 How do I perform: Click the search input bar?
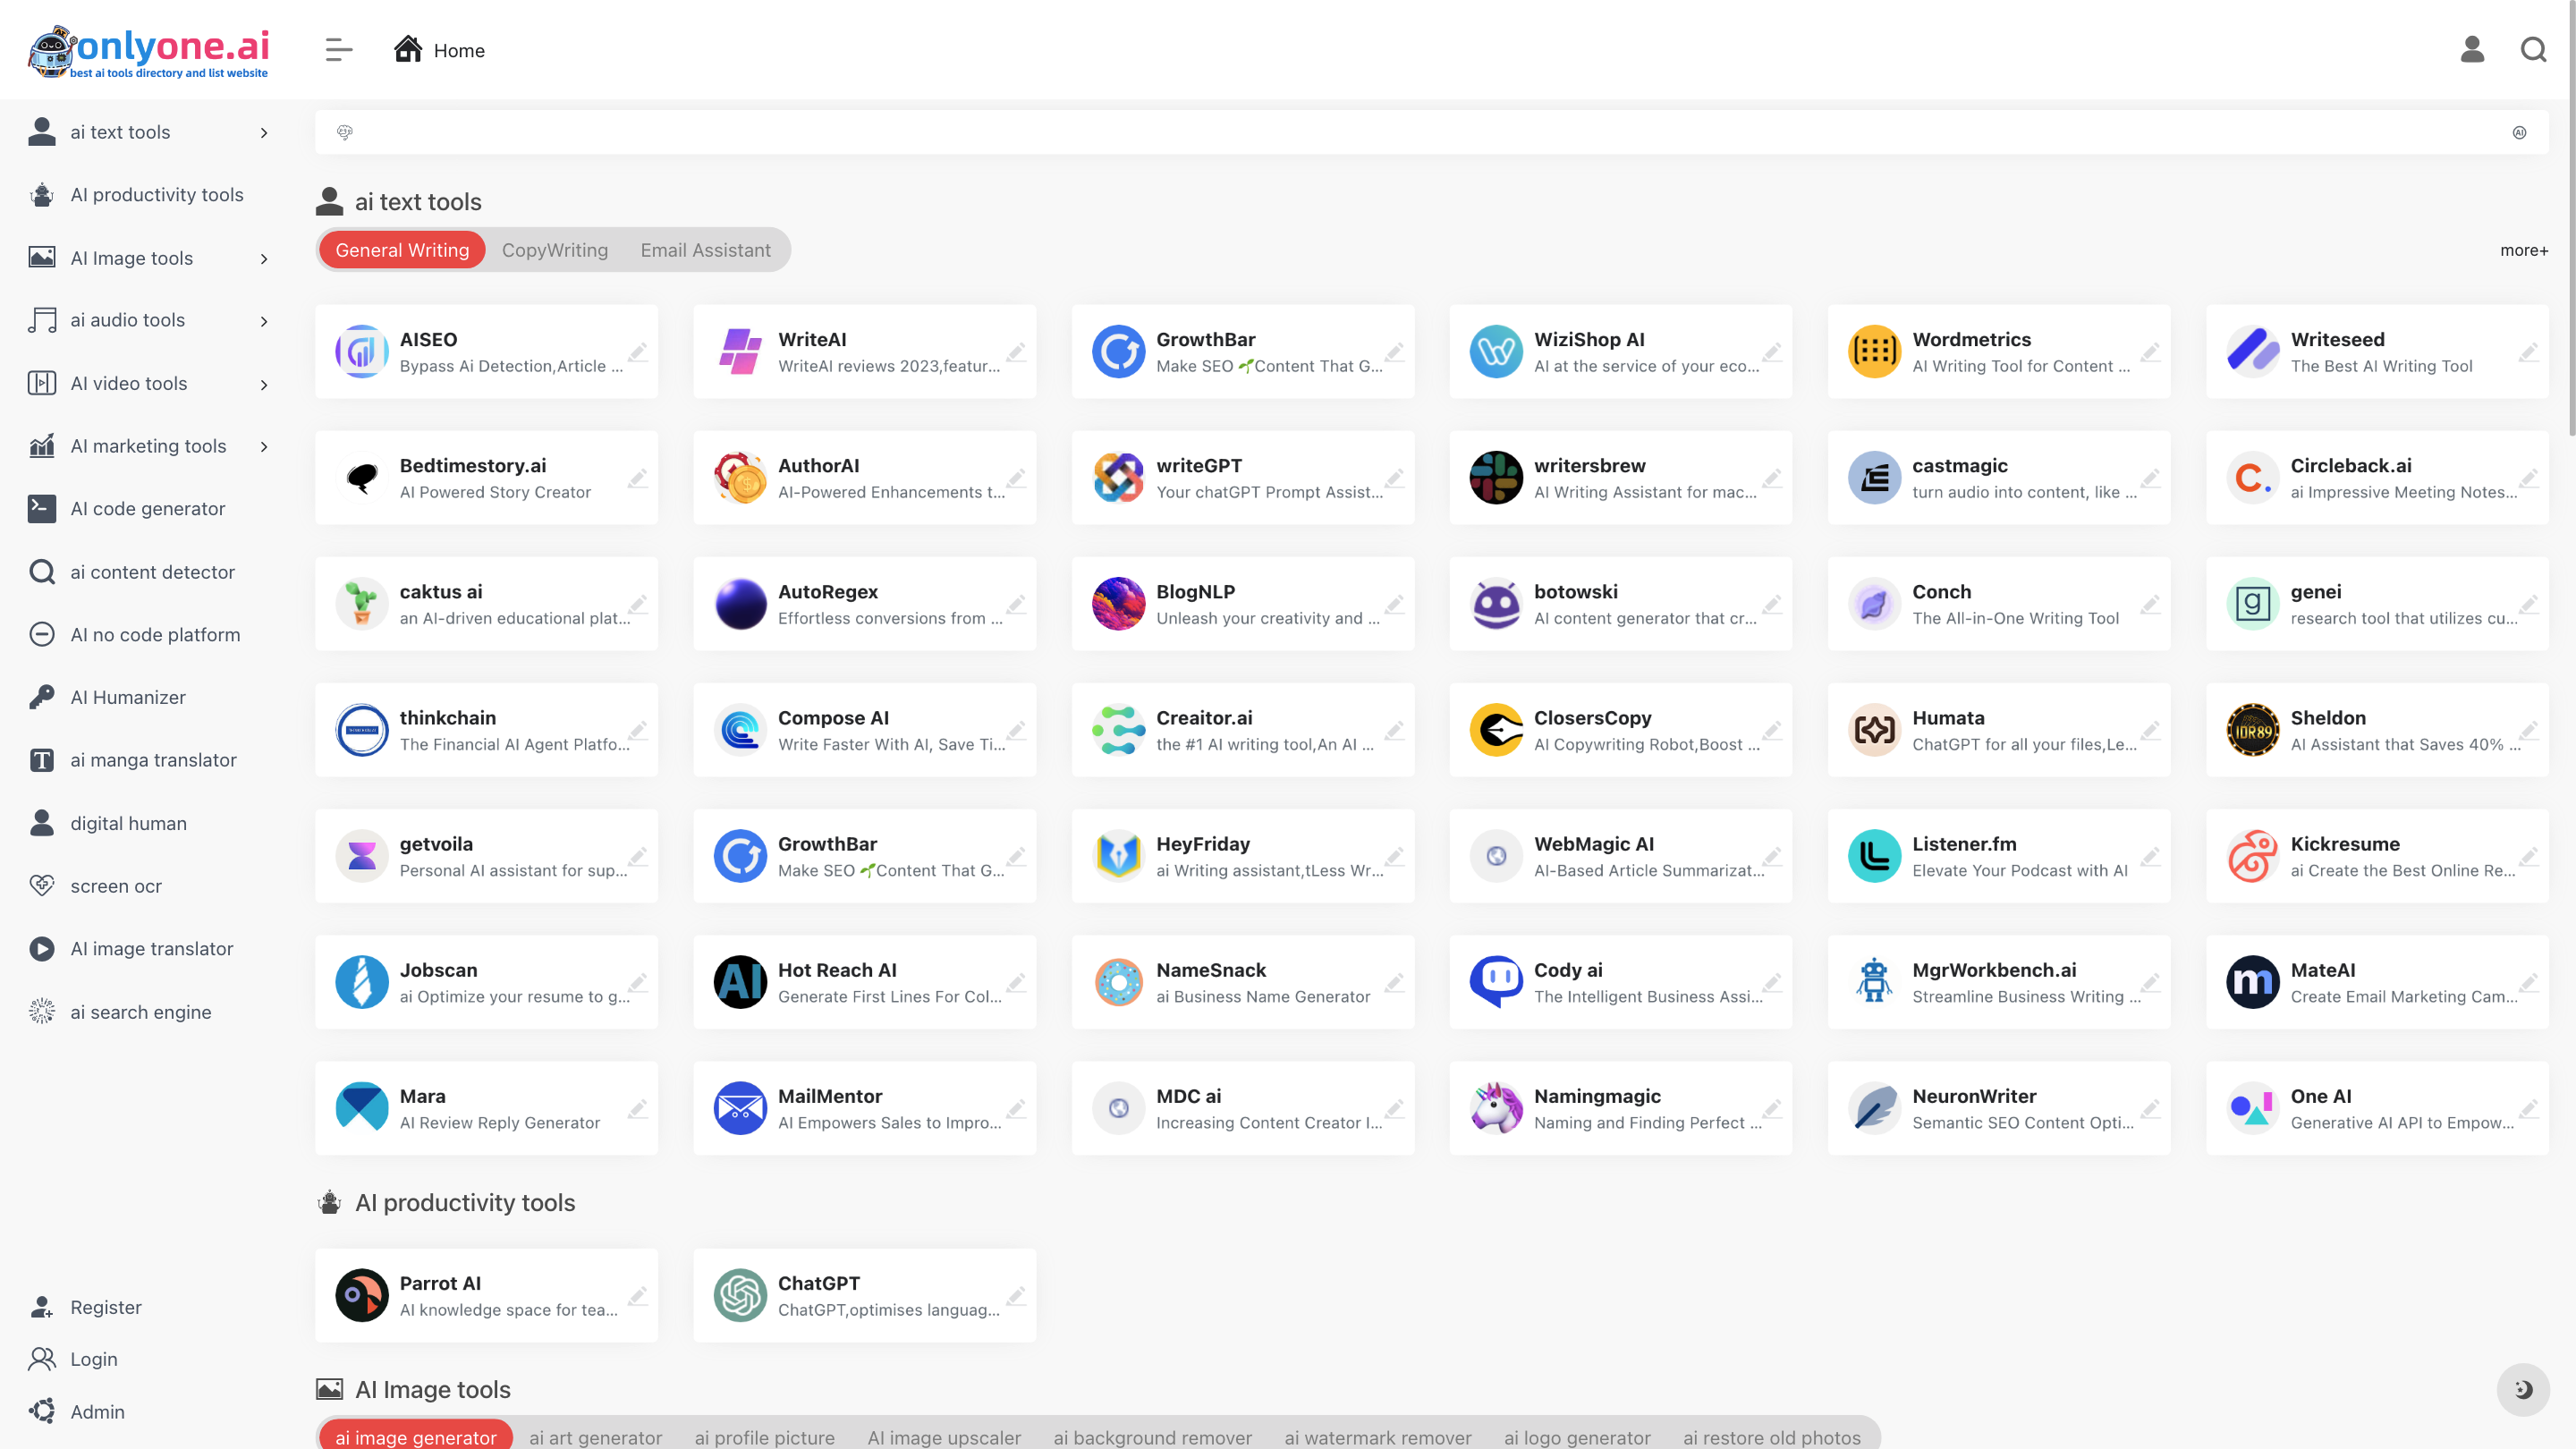(1430, 132)
